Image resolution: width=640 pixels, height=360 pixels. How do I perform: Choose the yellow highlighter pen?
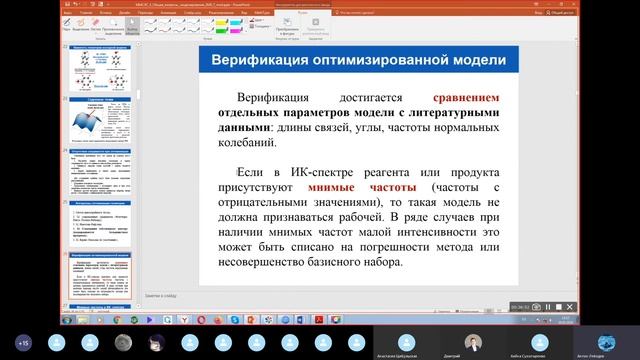coord(222,22)
